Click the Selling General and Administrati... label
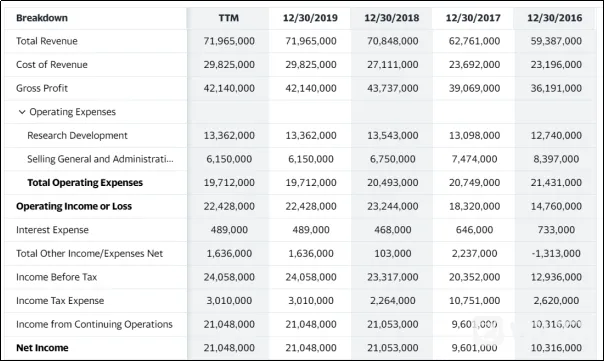604x361 pixels. 100,159
